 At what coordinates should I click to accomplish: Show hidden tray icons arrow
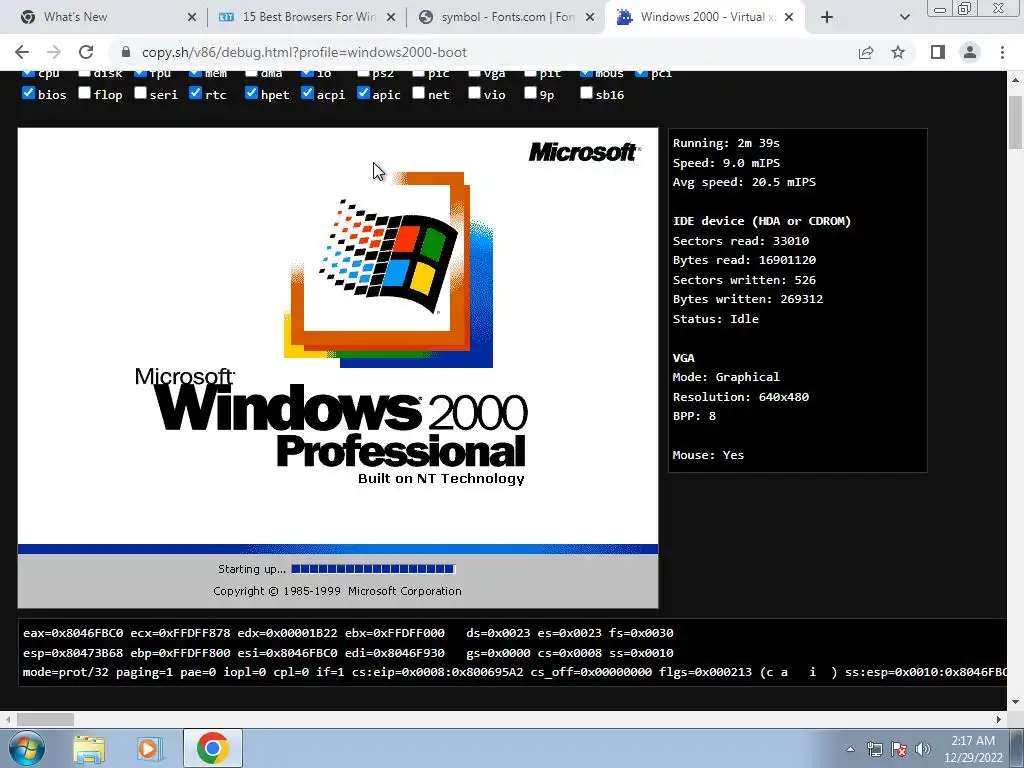(x=850, y=749)
